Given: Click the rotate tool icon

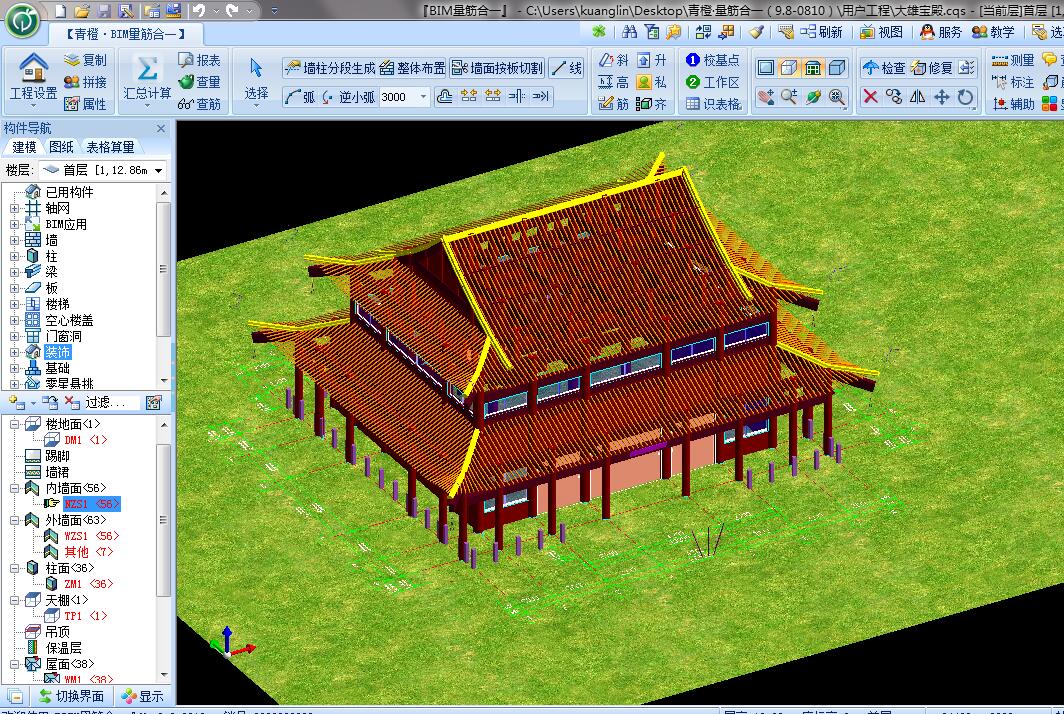Looking at the screenshot, I should (966, 97).
